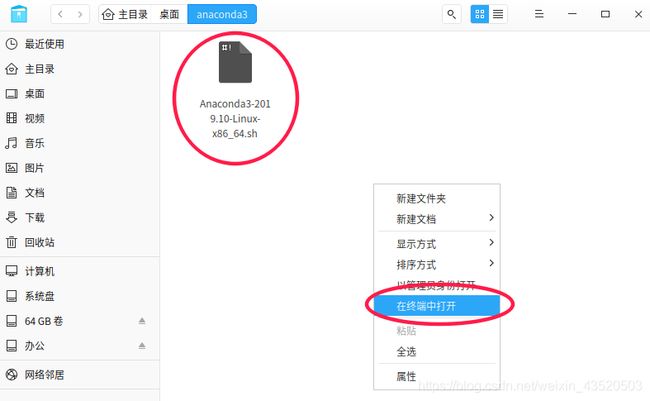Click the monitor icon beside 计算机

coord(12,271)
